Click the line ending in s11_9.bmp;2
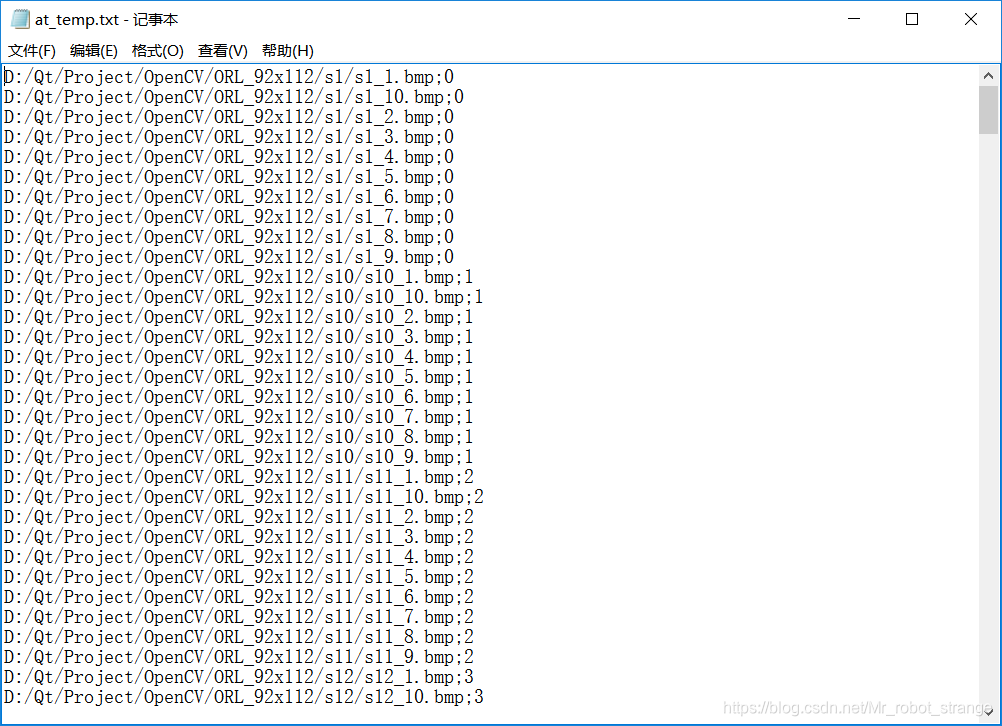This screenshot has height=726, width=1002. tap(238, 657)
